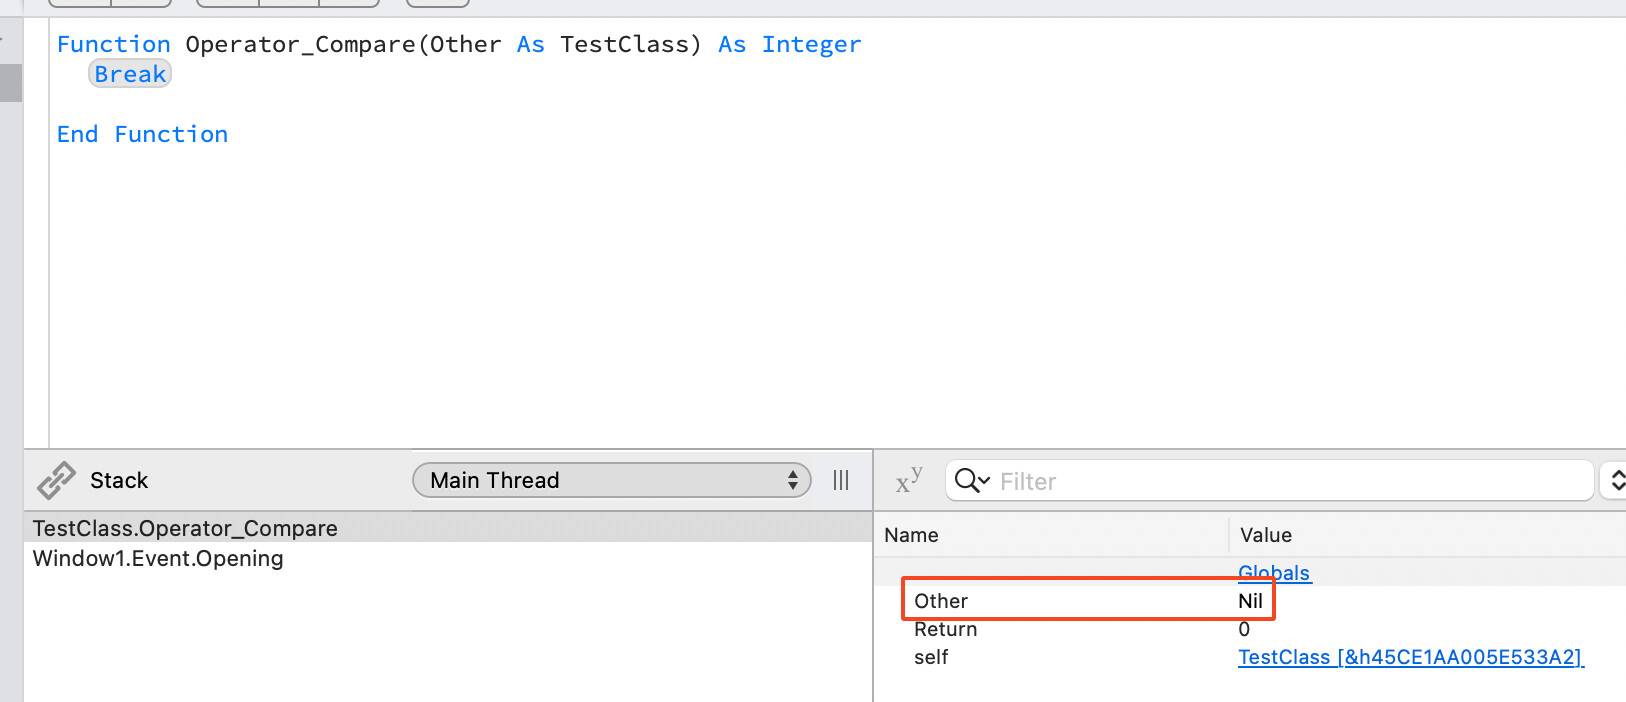
Task: Select the Return variable row
Action: 945,629
